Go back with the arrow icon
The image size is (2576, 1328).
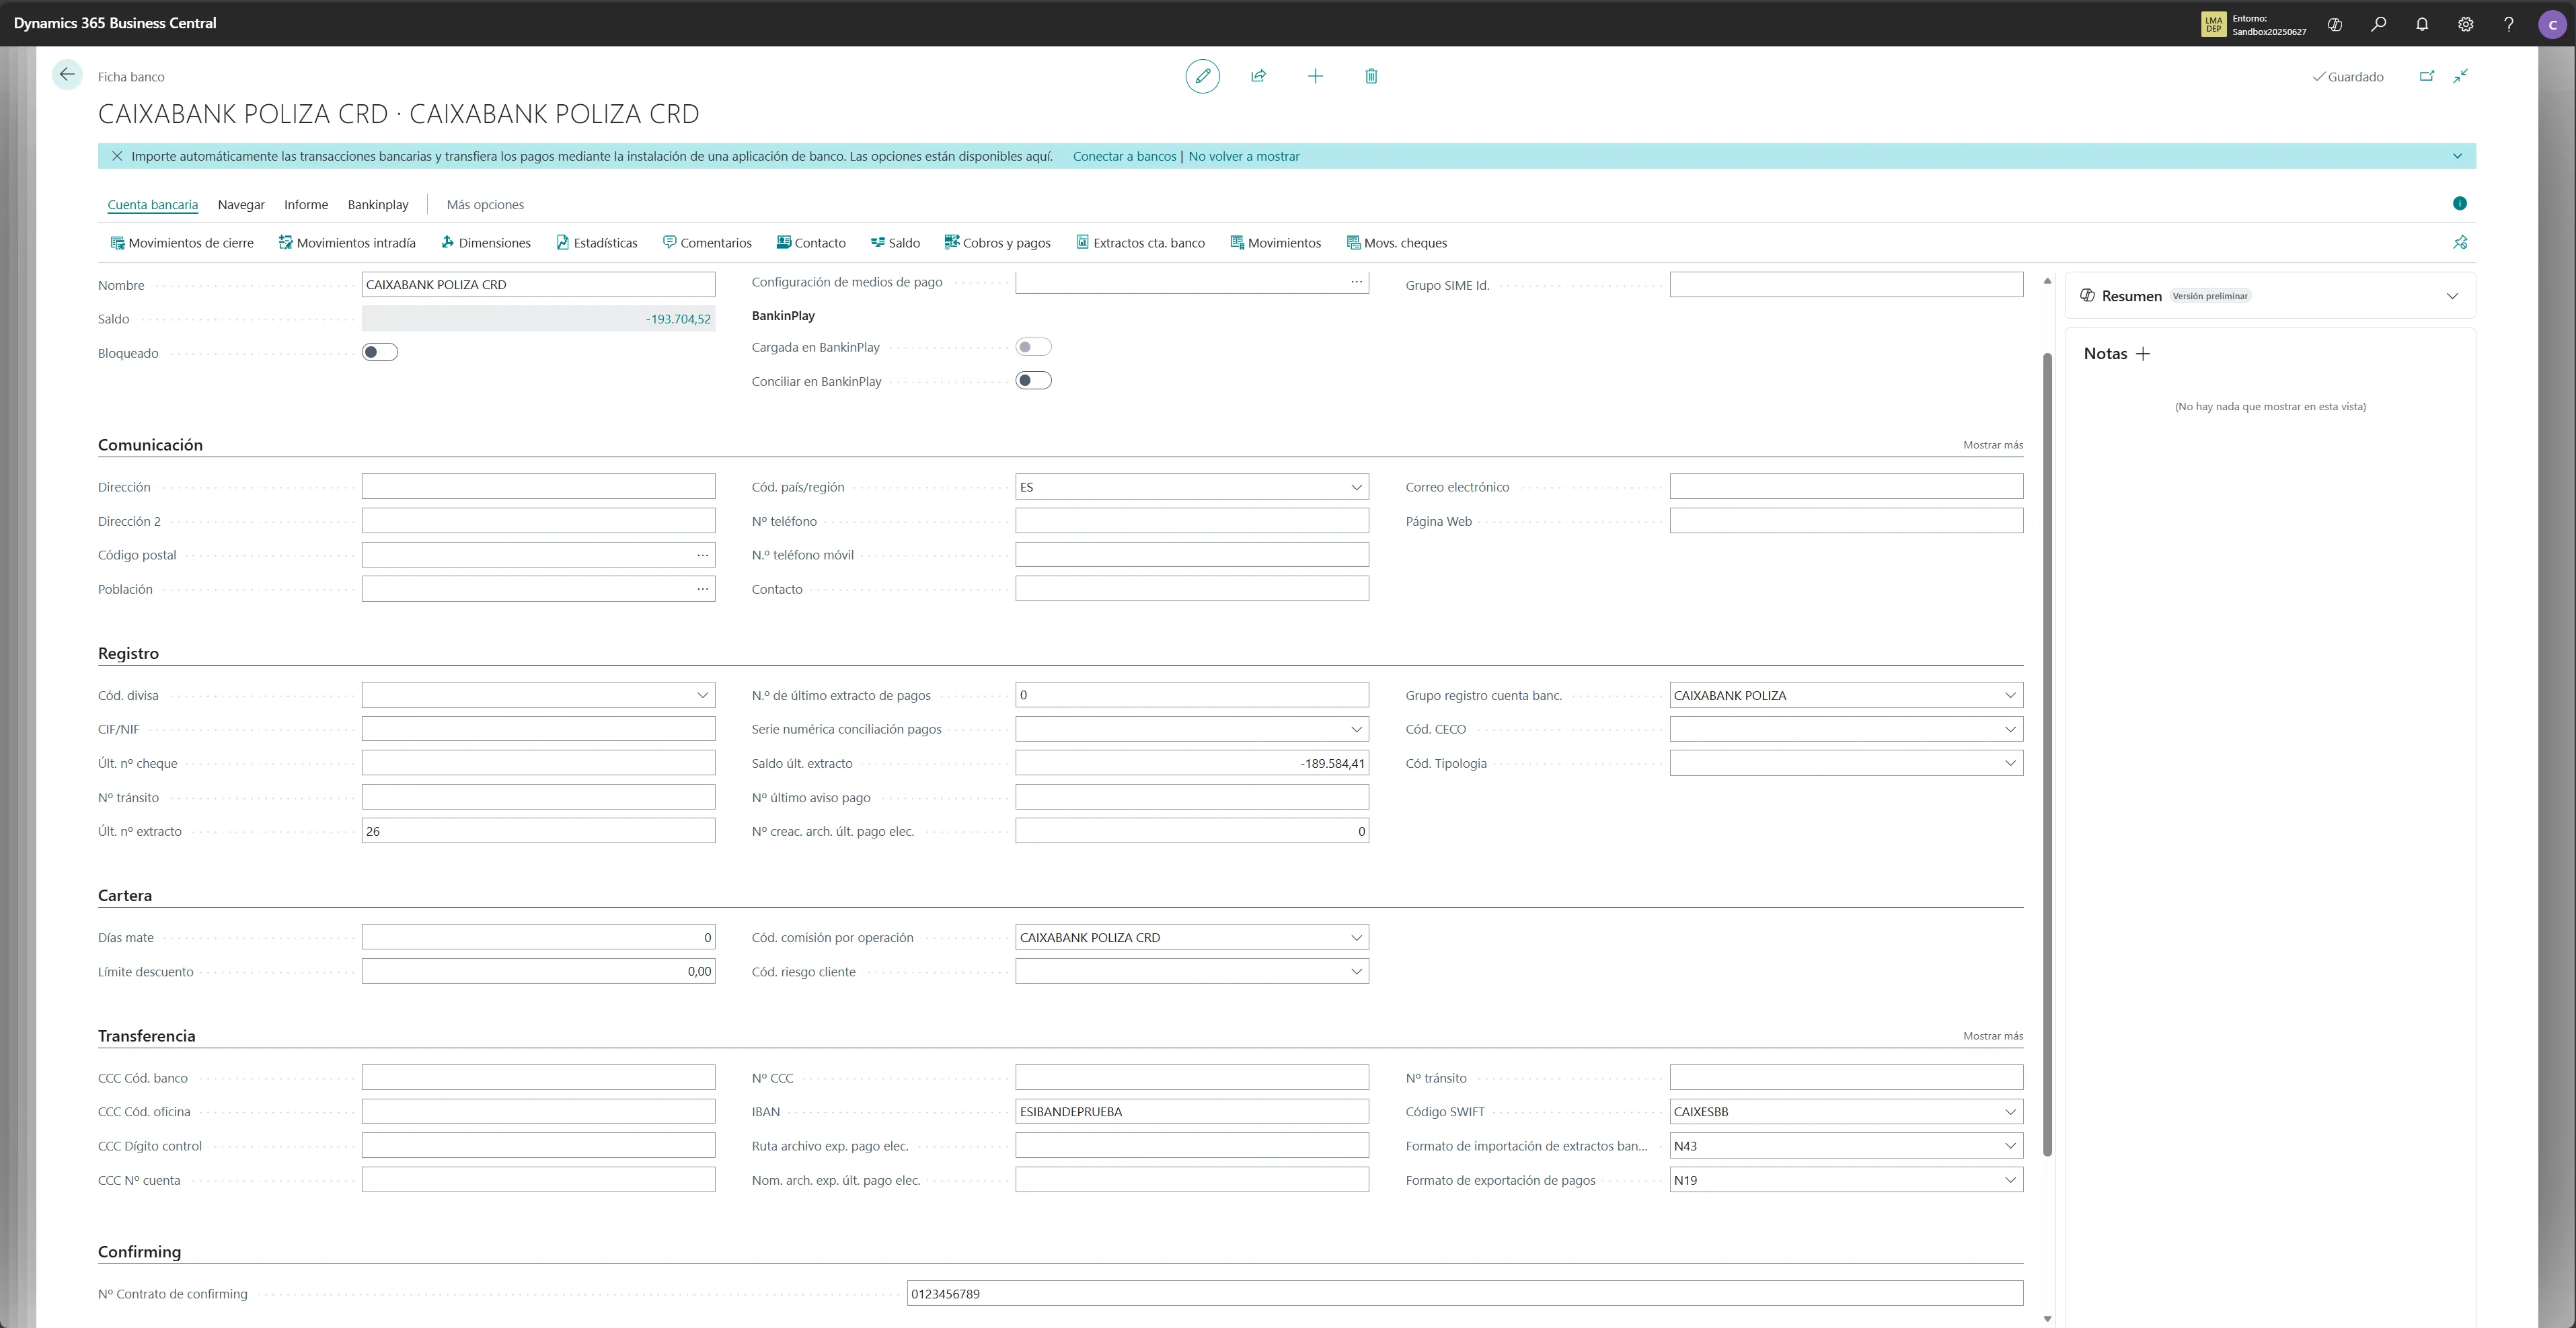(67, 75)
